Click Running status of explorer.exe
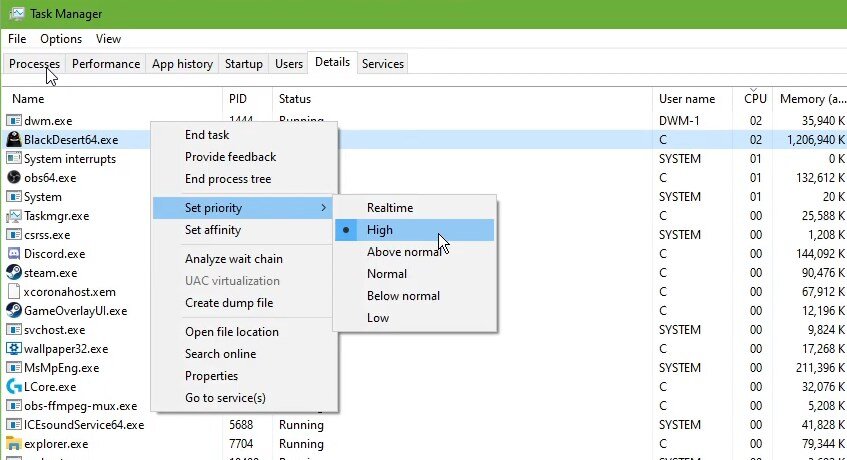This screenshot has width=847, height=460. [x=301, y=444]
